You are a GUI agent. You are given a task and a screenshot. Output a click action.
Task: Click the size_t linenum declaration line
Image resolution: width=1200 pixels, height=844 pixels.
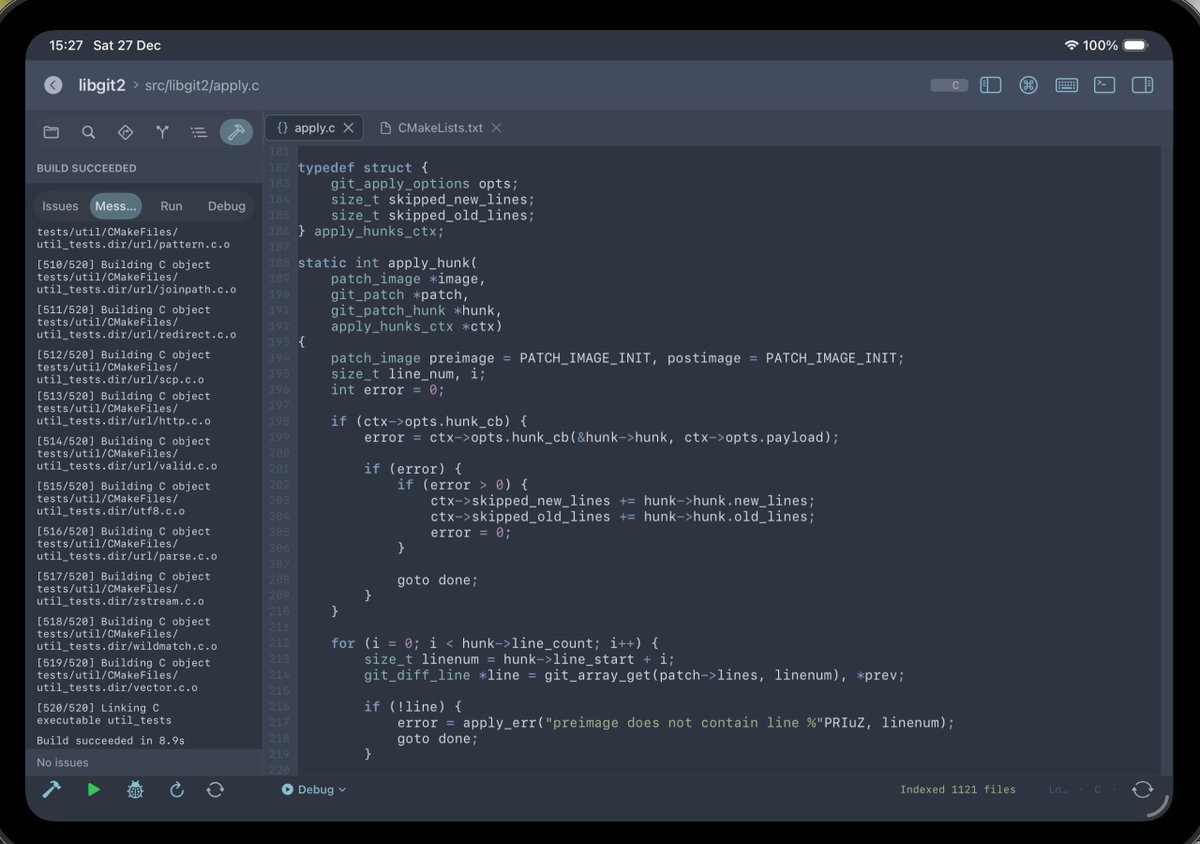pos(519,659)
